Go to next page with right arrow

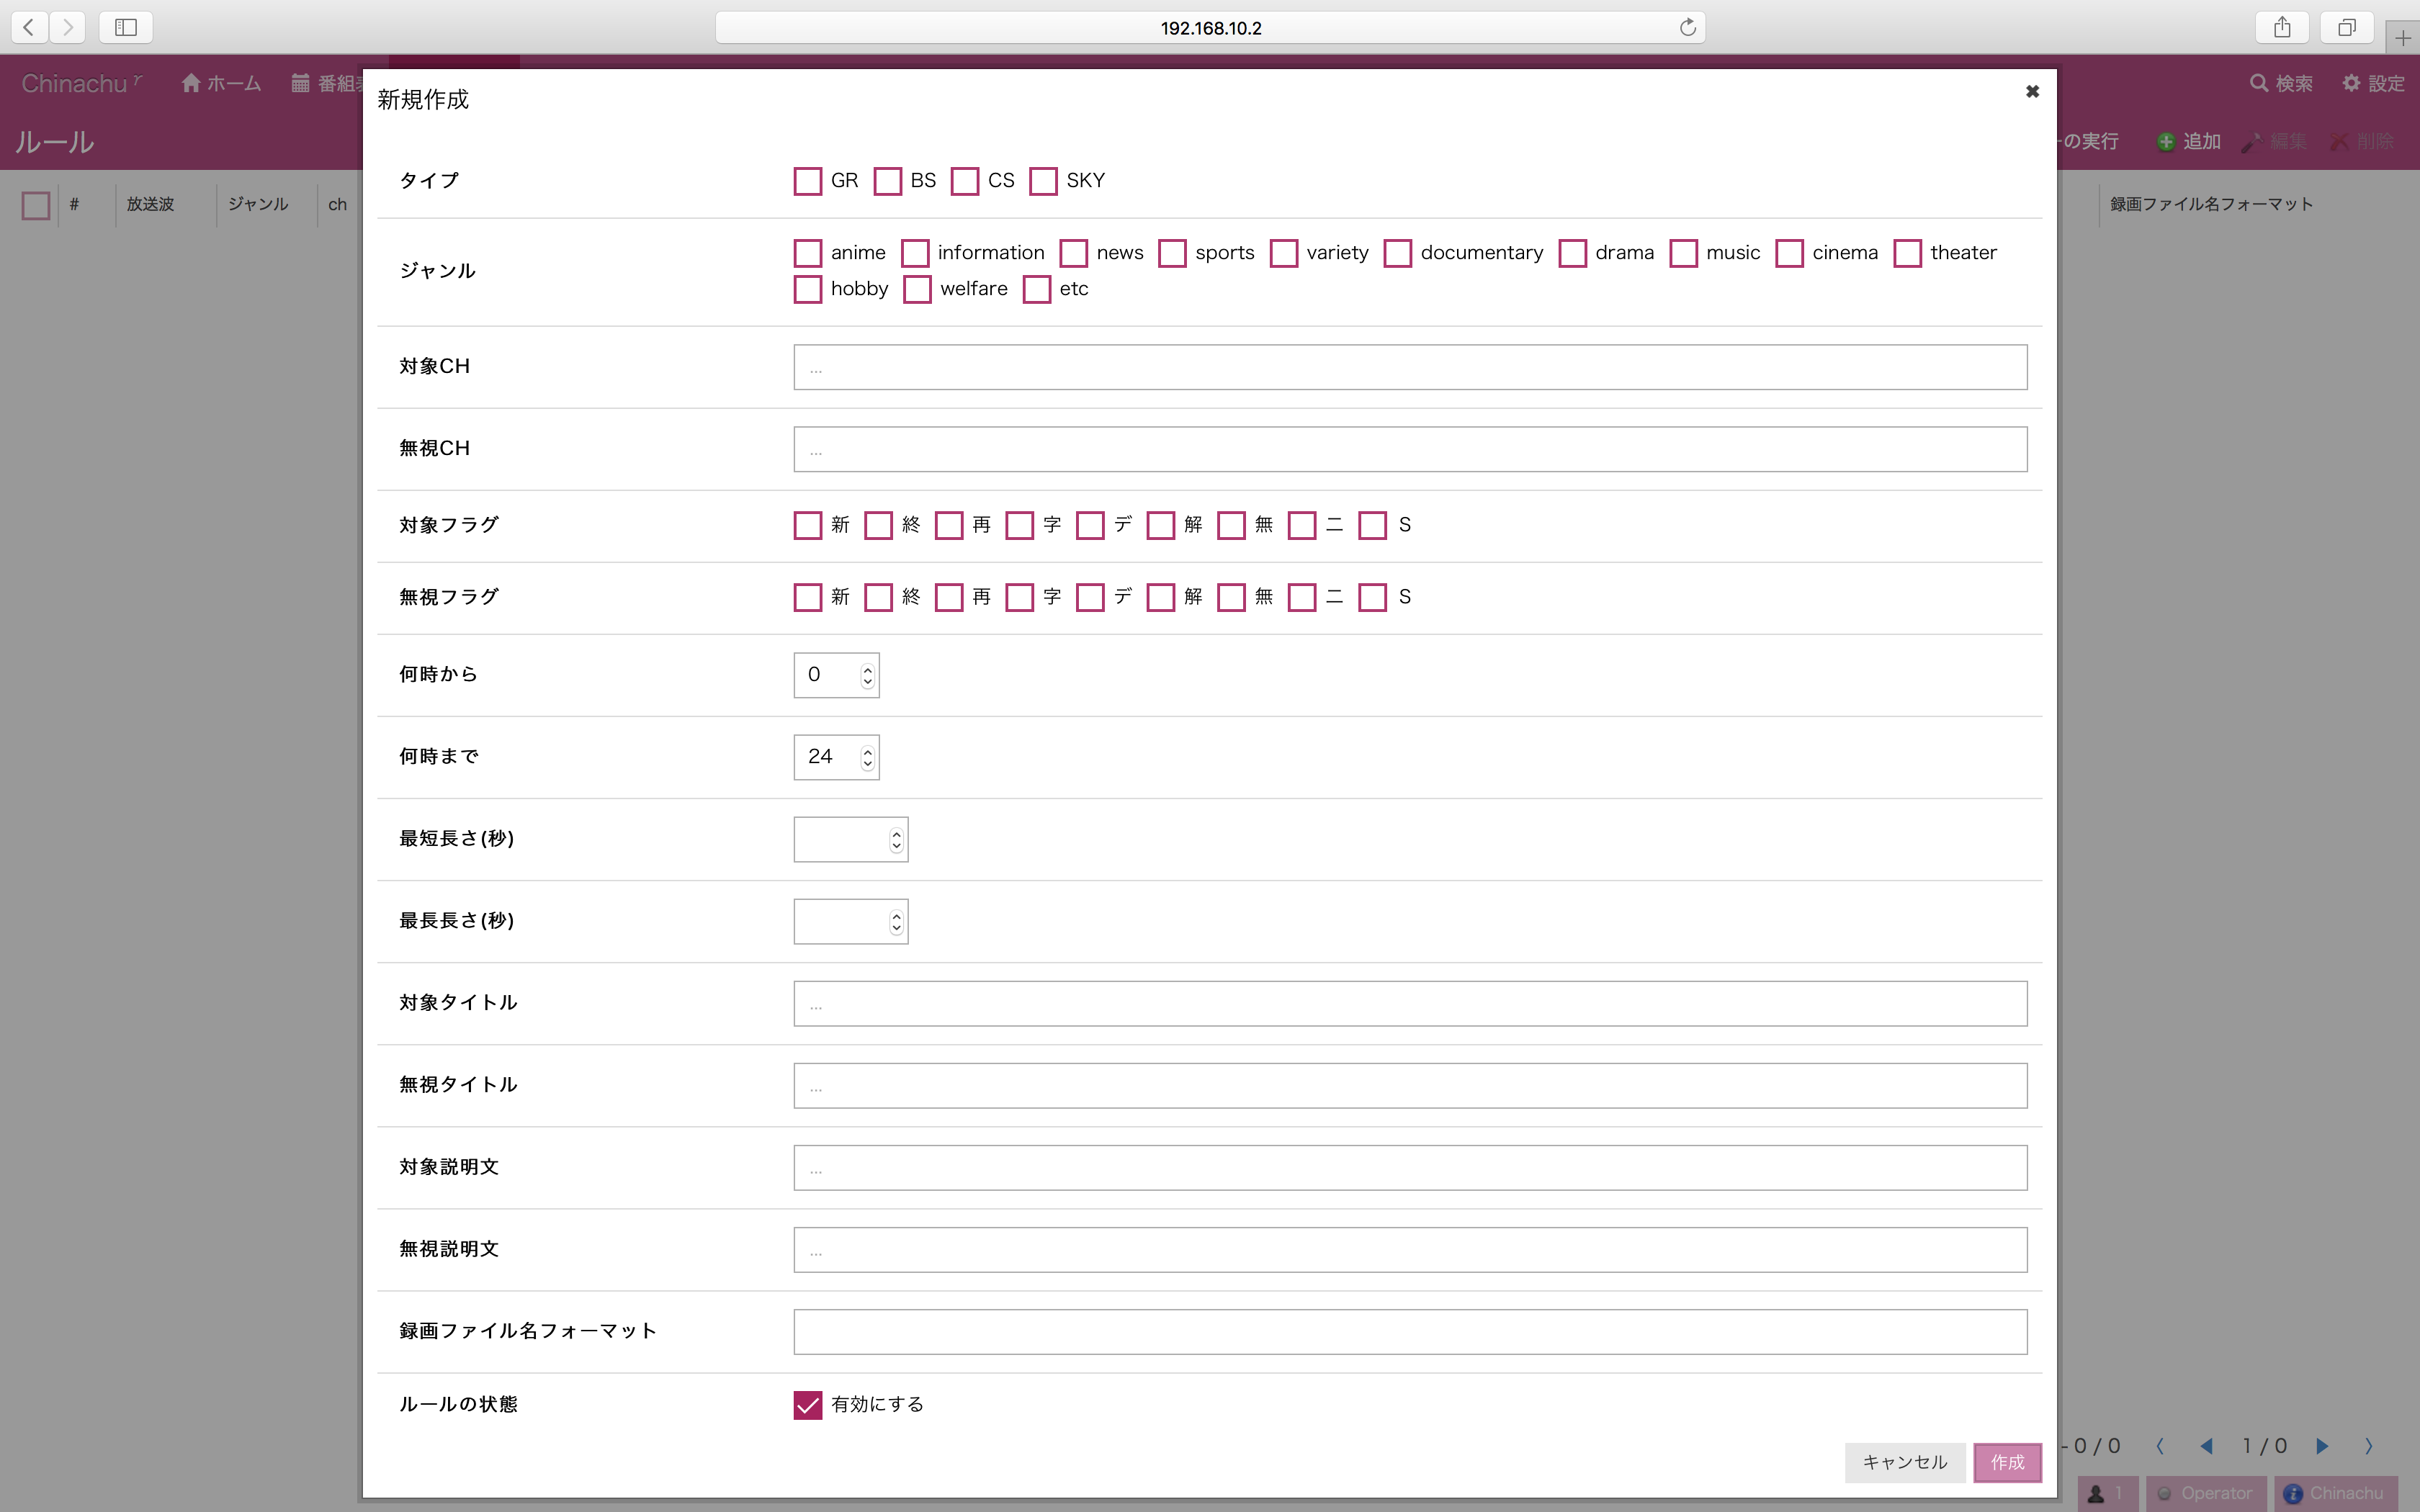(2323, 1446)
